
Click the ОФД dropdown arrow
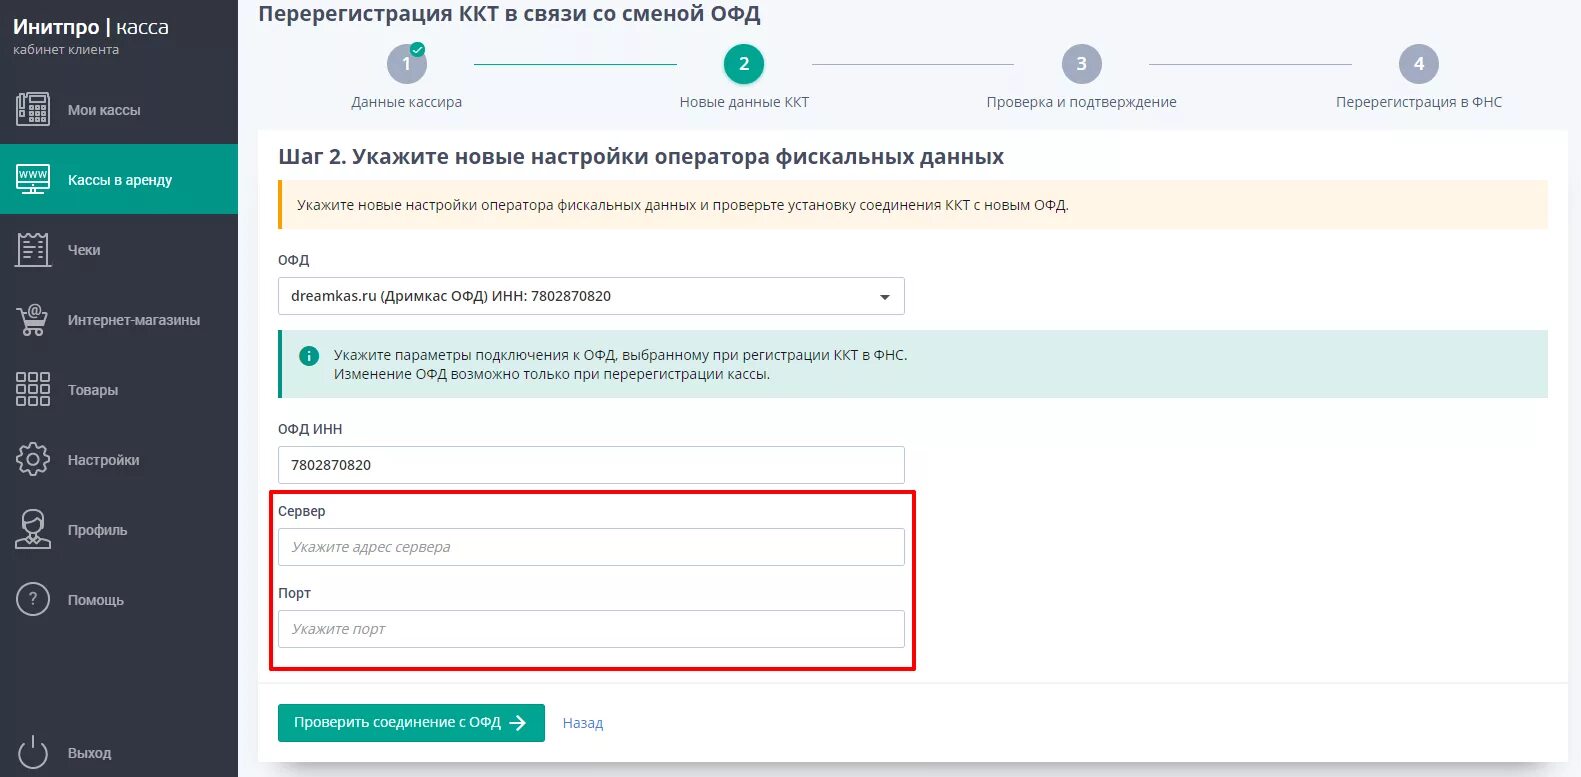884,297
